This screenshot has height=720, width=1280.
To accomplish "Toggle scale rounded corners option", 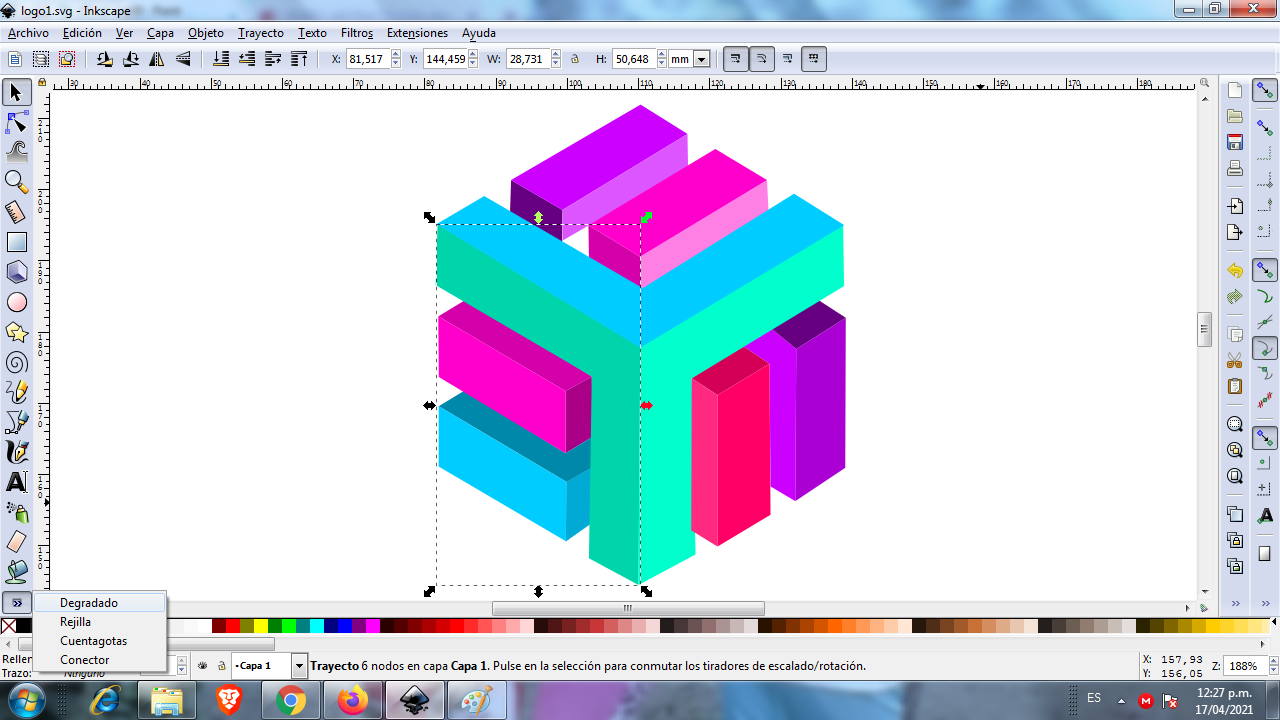I will 762,59.
